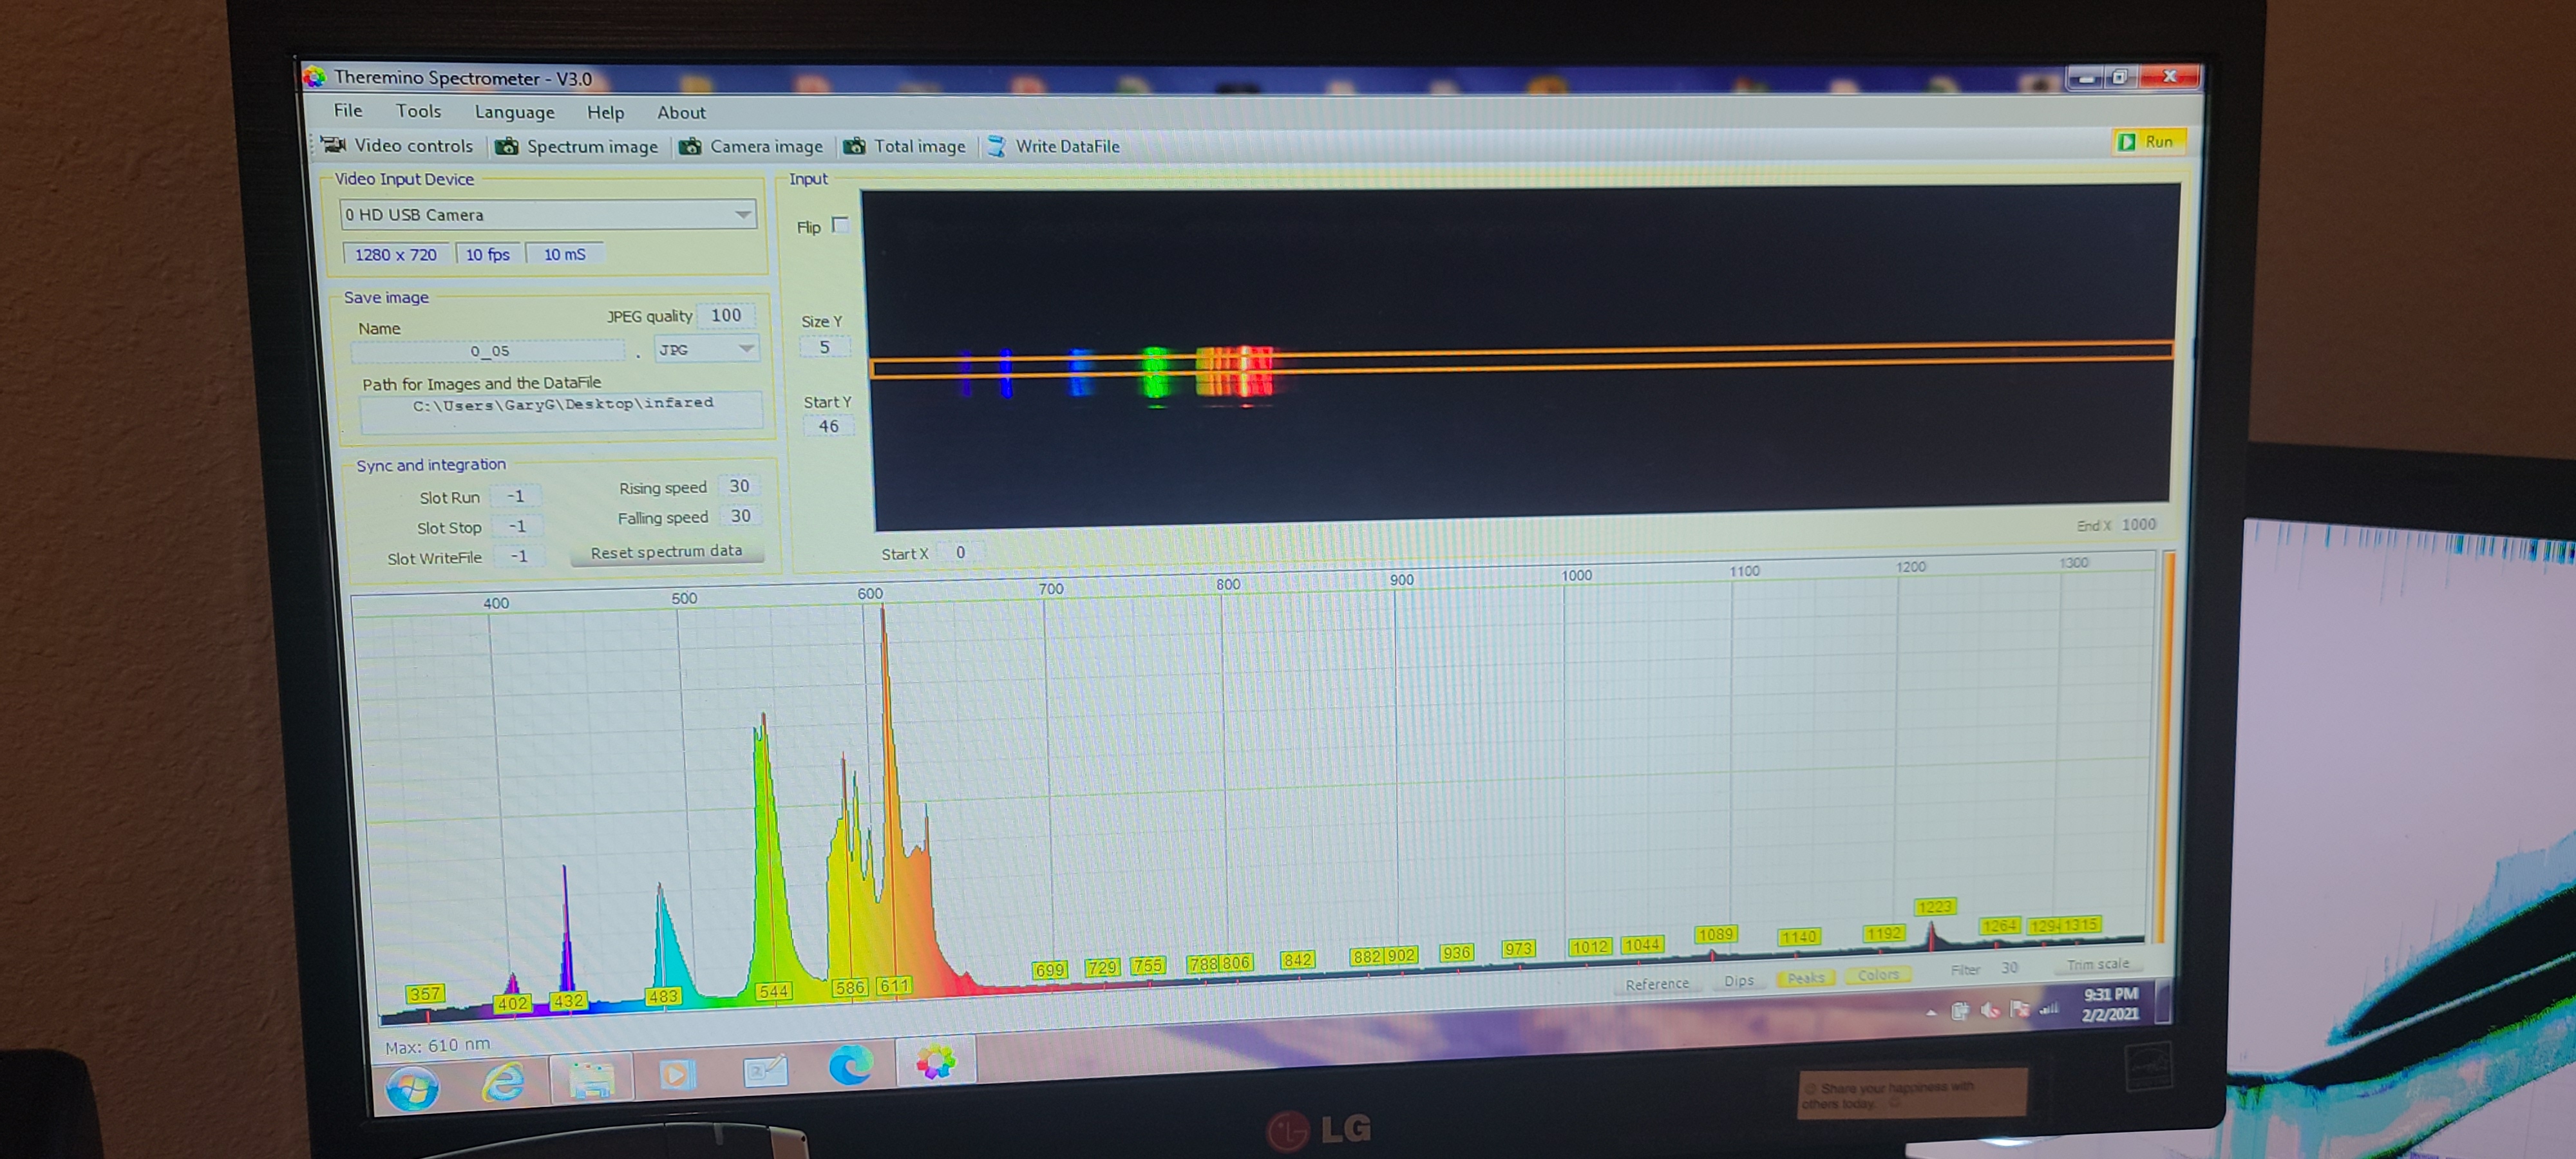
Task: Click the Spectrum image camera icon
Action: coord(507,147)
